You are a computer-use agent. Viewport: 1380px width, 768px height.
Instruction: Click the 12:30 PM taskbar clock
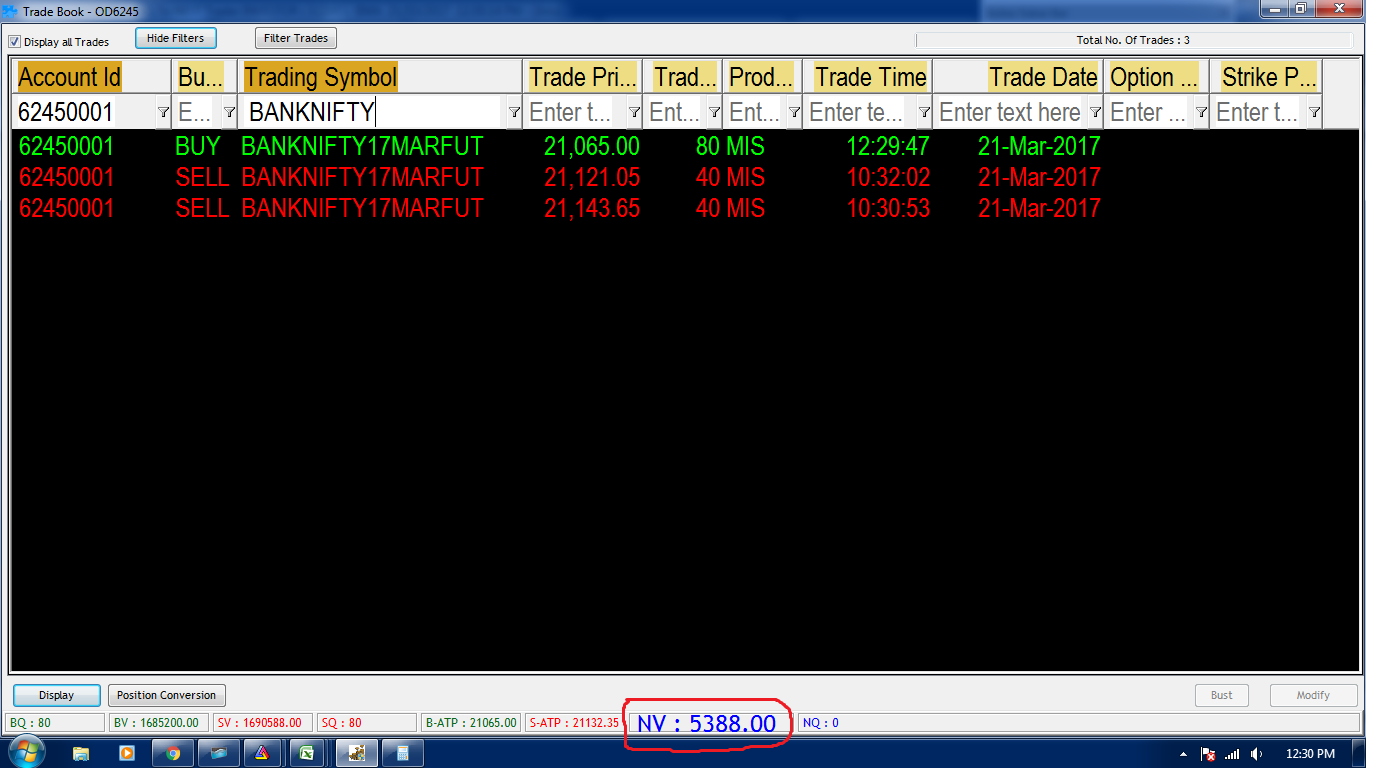point(1312,754)
